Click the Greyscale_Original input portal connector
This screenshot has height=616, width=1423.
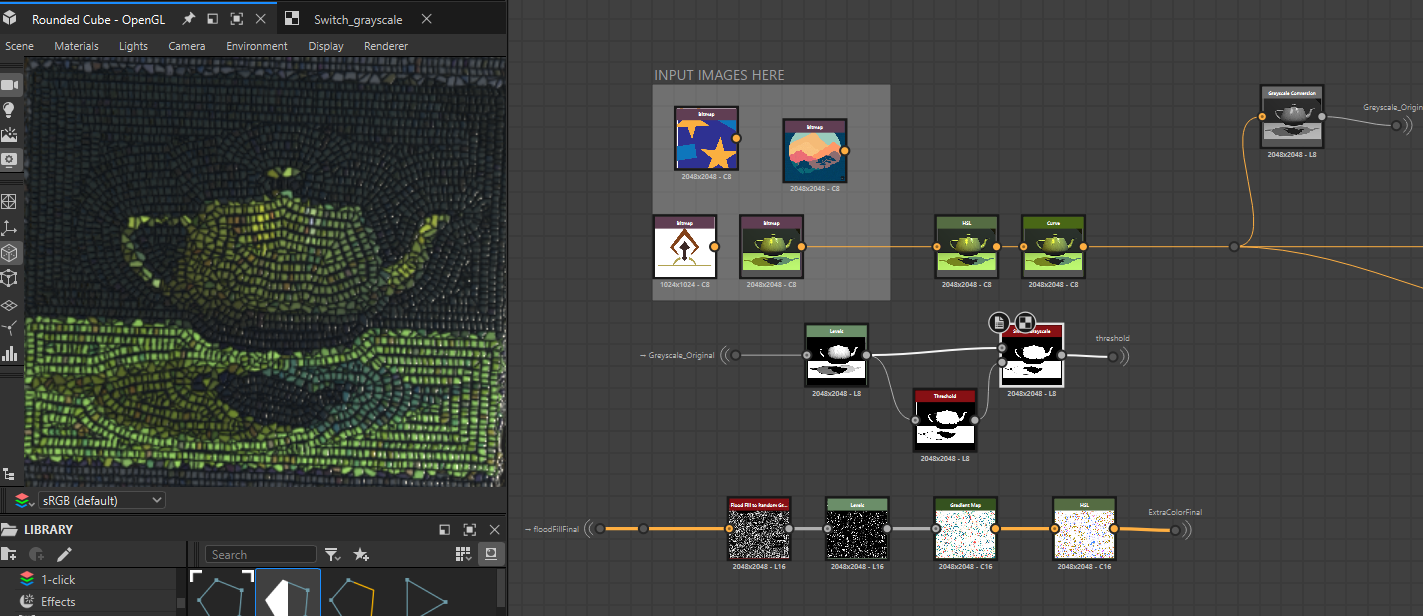click(736, 355)
